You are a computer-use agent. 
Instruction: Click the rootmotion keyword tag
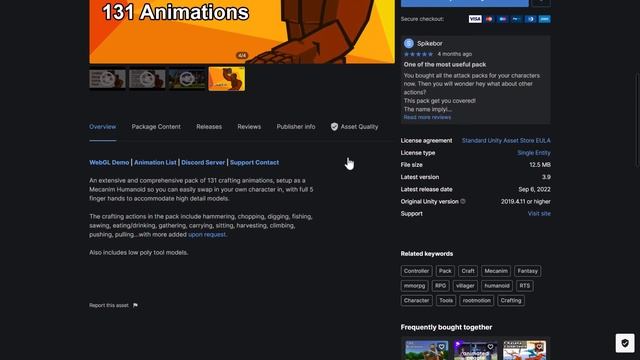click(477, 300)
